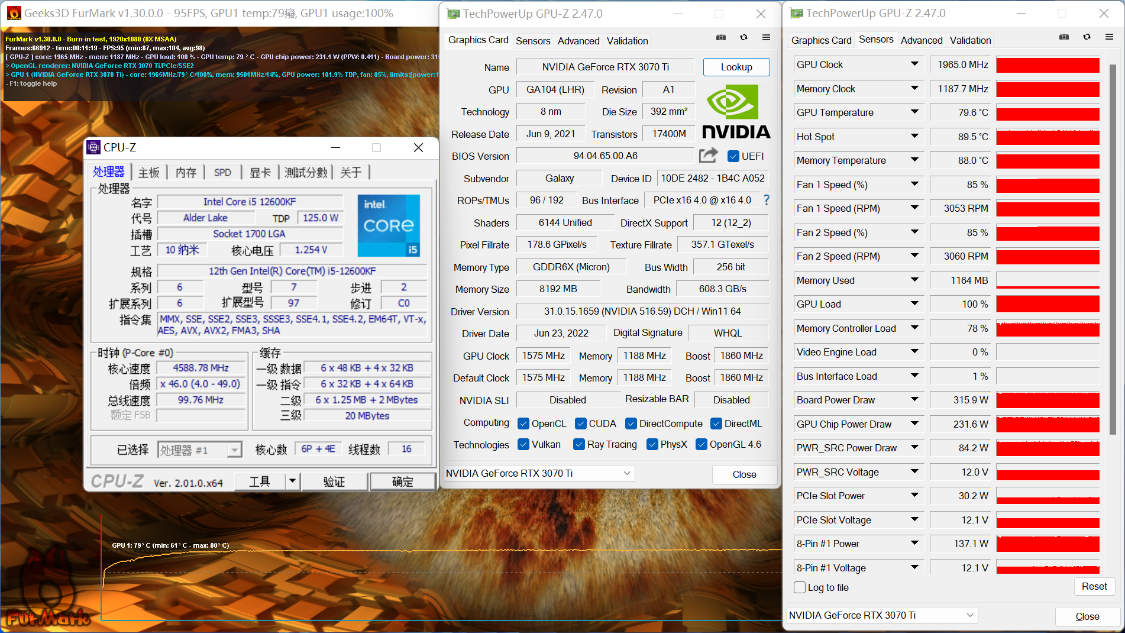
Task: Open the Hot Spot sensor dropdown arrow
Action: click(914, 136)
